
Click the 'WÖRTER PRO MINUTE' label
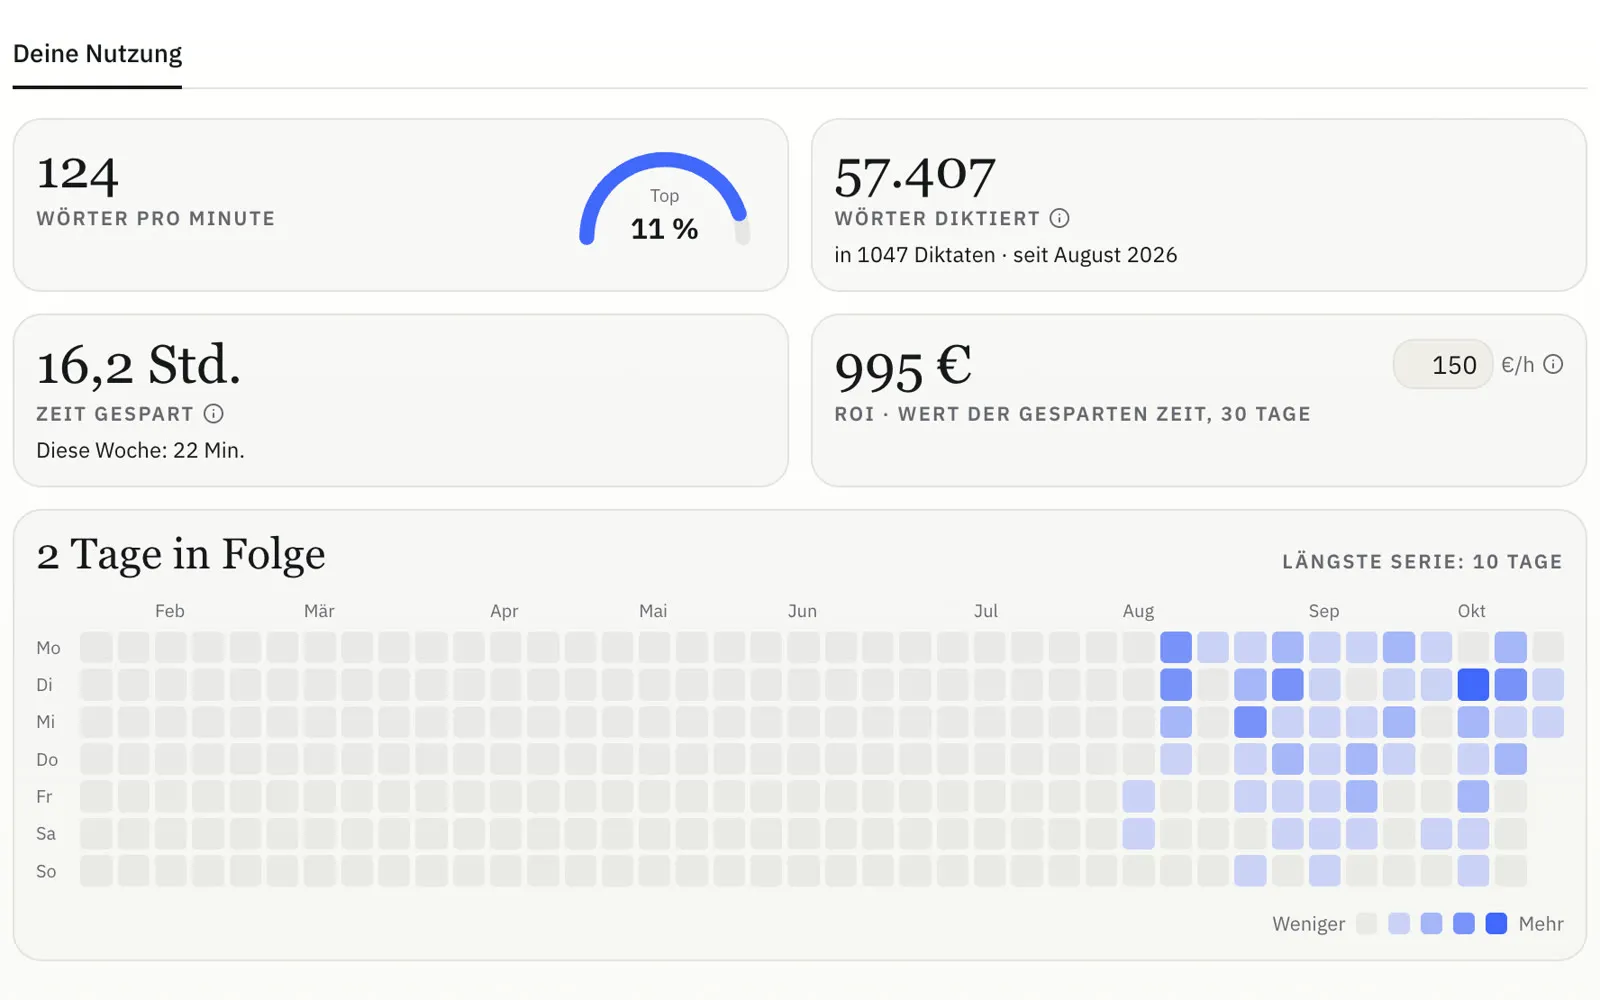pyautogui.click(x=156, y=218)
